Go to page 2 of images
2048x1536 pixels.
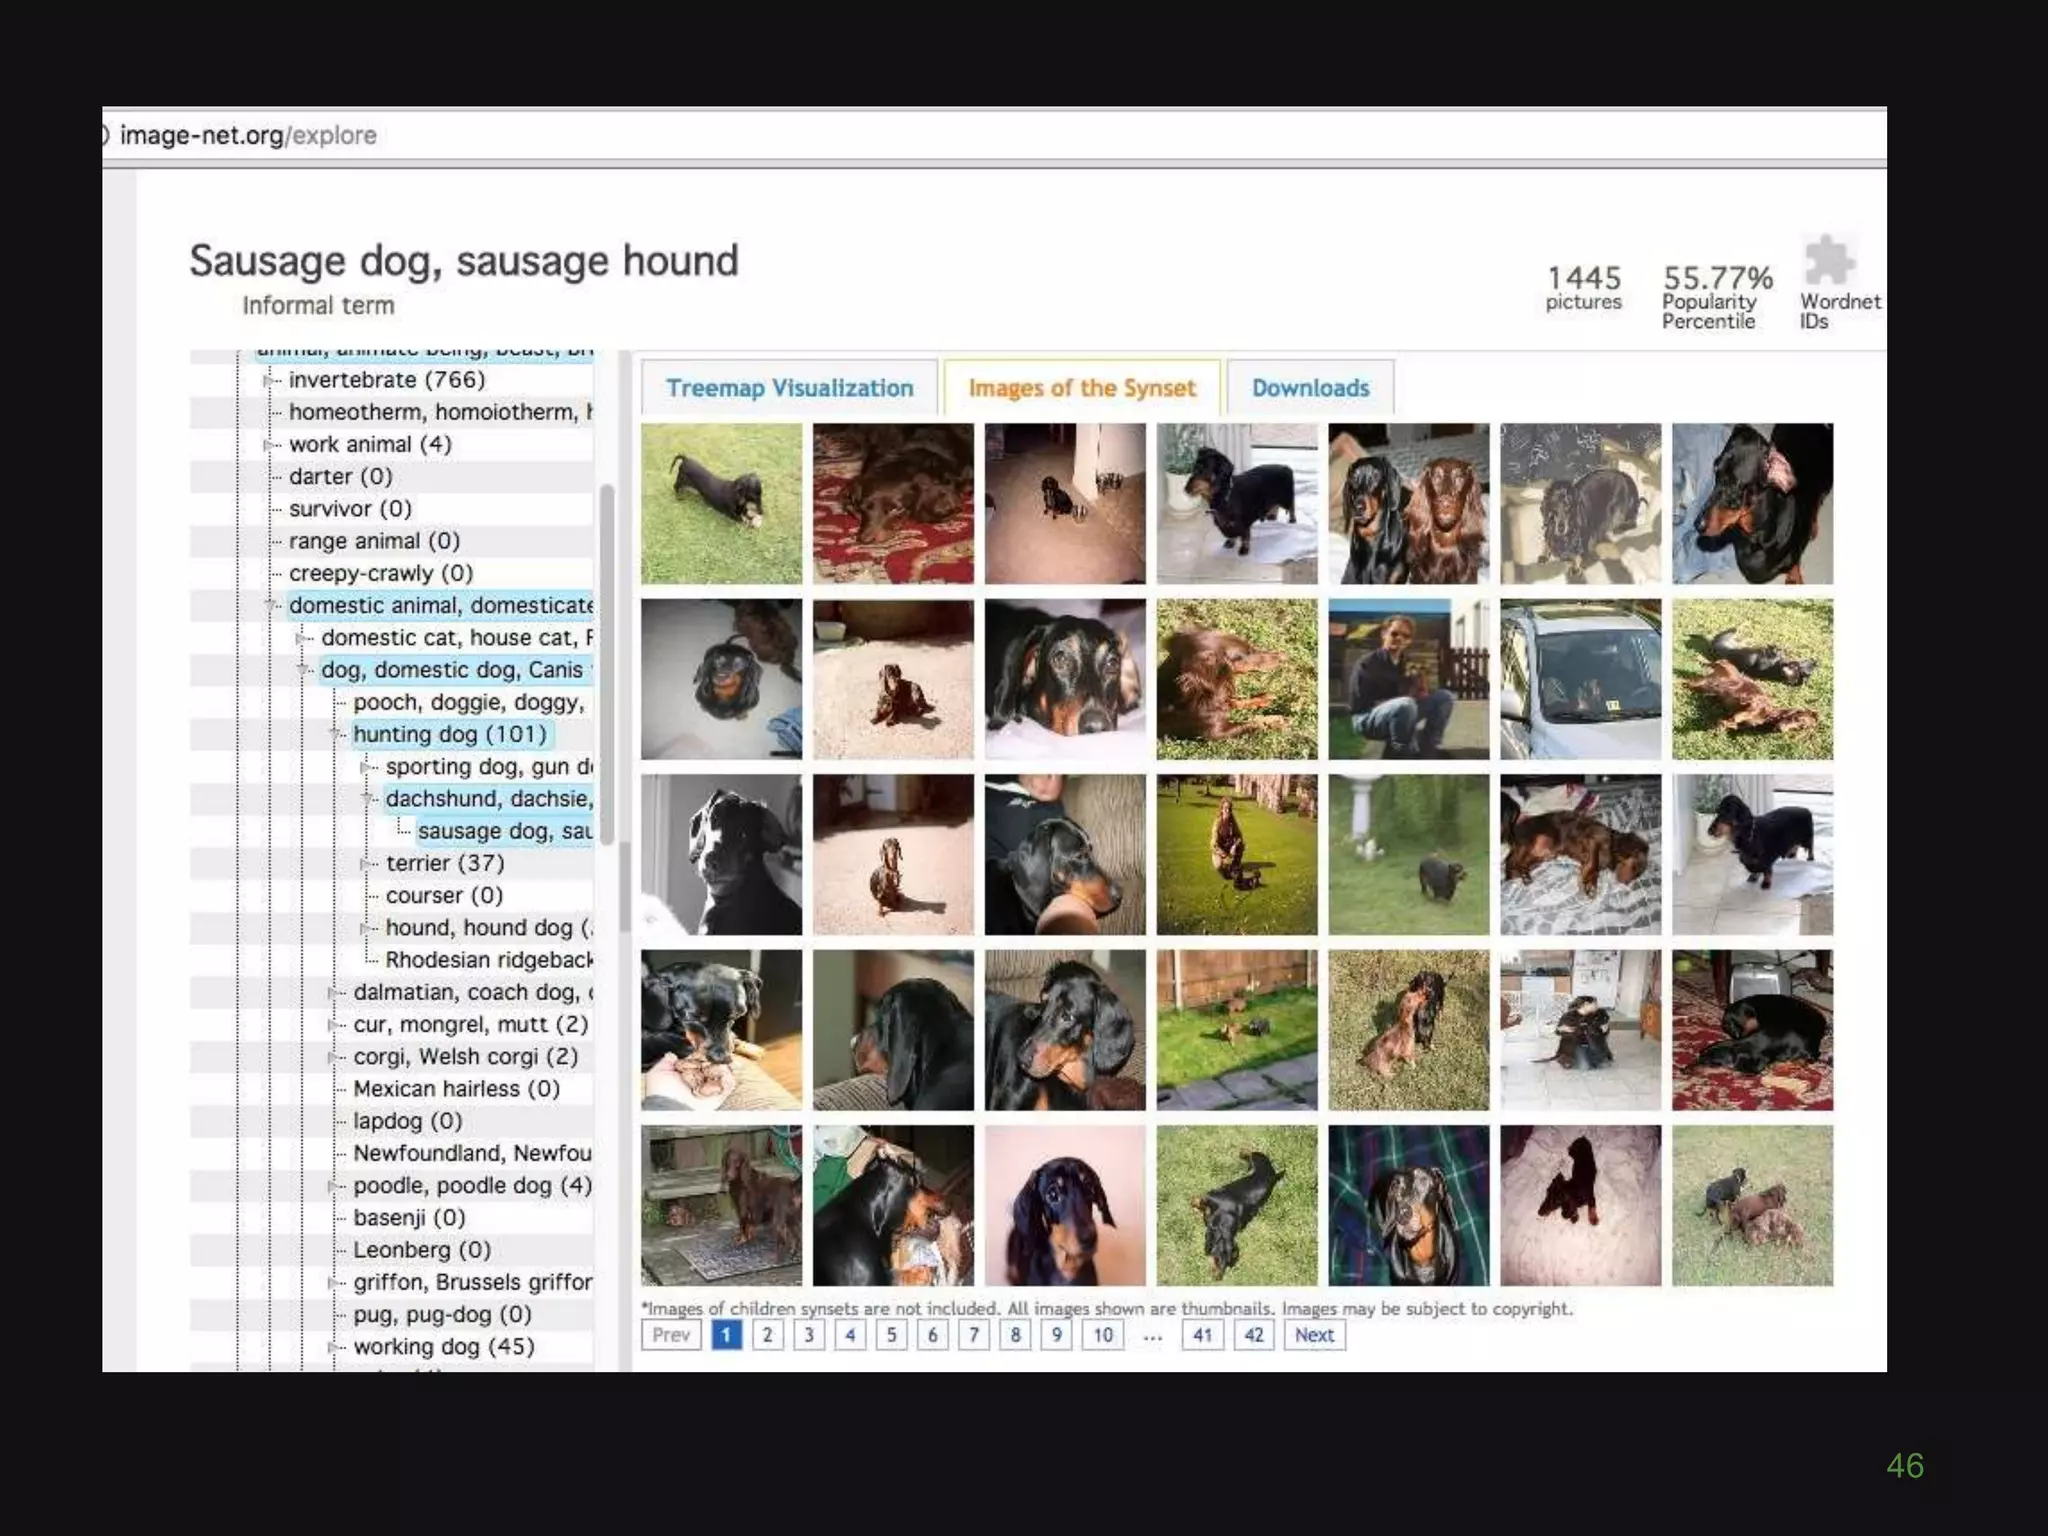tap(768, 1335)
